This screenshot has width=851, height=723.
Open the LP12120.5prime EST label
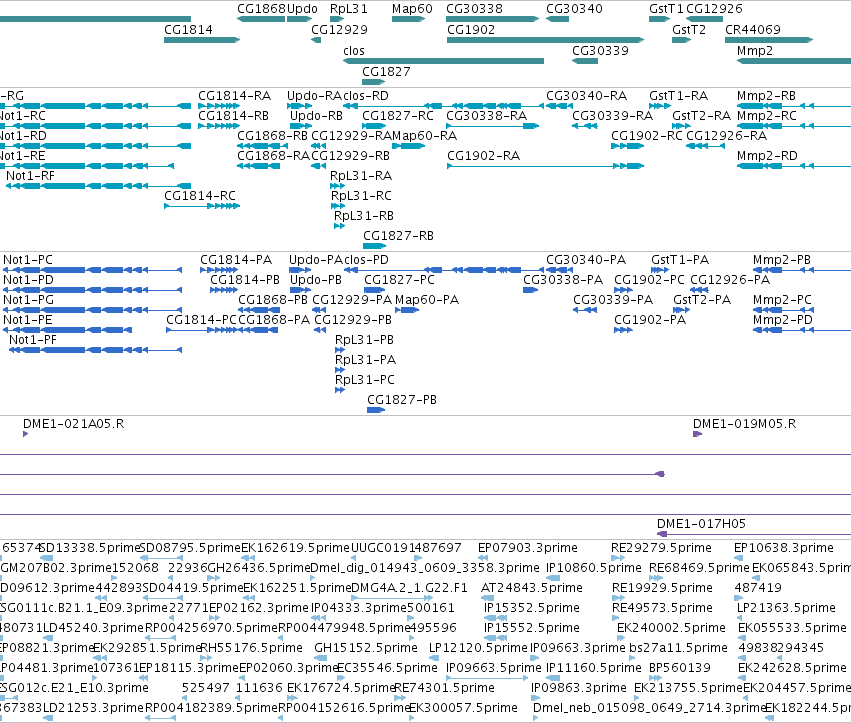point(478,648)
